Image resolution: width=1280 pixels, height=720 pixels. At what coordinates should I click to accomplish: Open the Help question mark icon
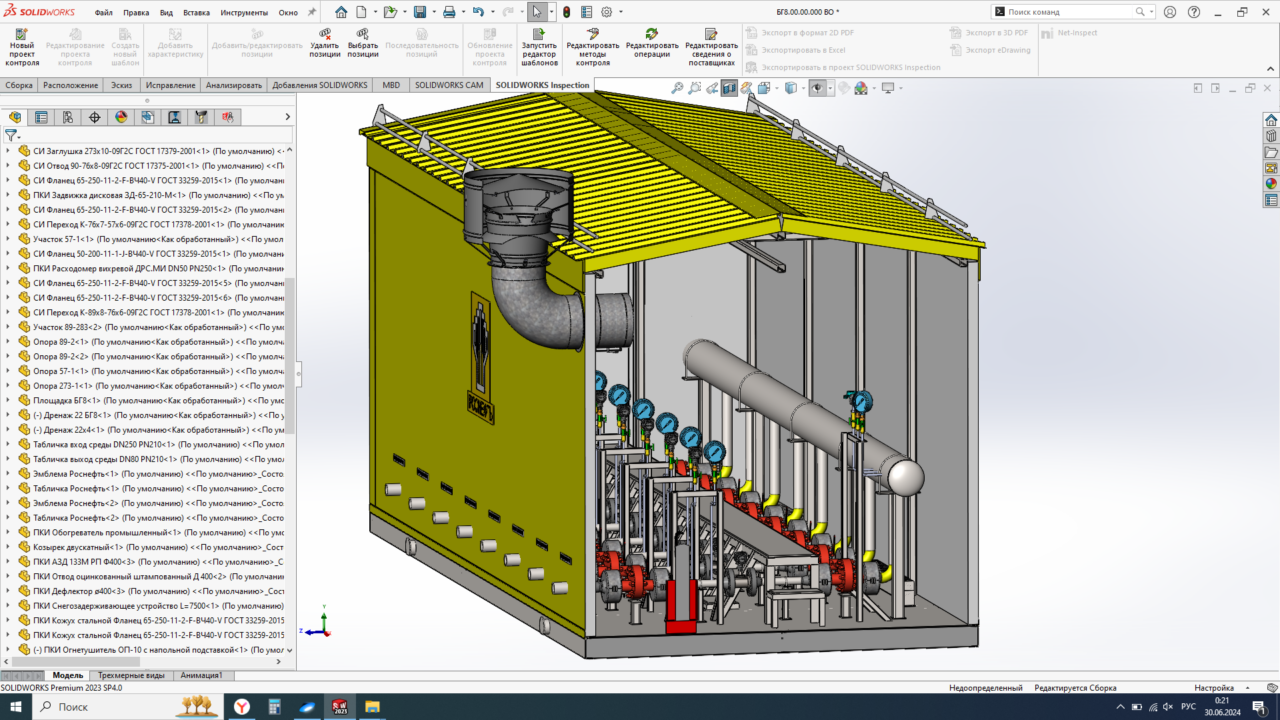click(1193, 13)
